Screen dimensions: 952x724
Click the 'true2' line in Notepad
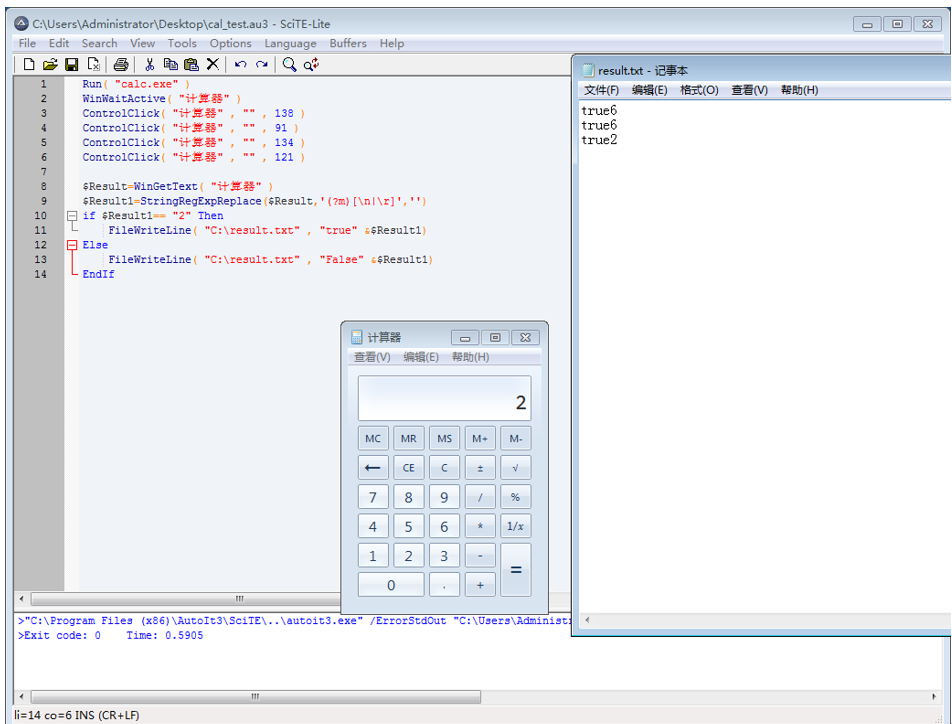(x=599, y=140)
